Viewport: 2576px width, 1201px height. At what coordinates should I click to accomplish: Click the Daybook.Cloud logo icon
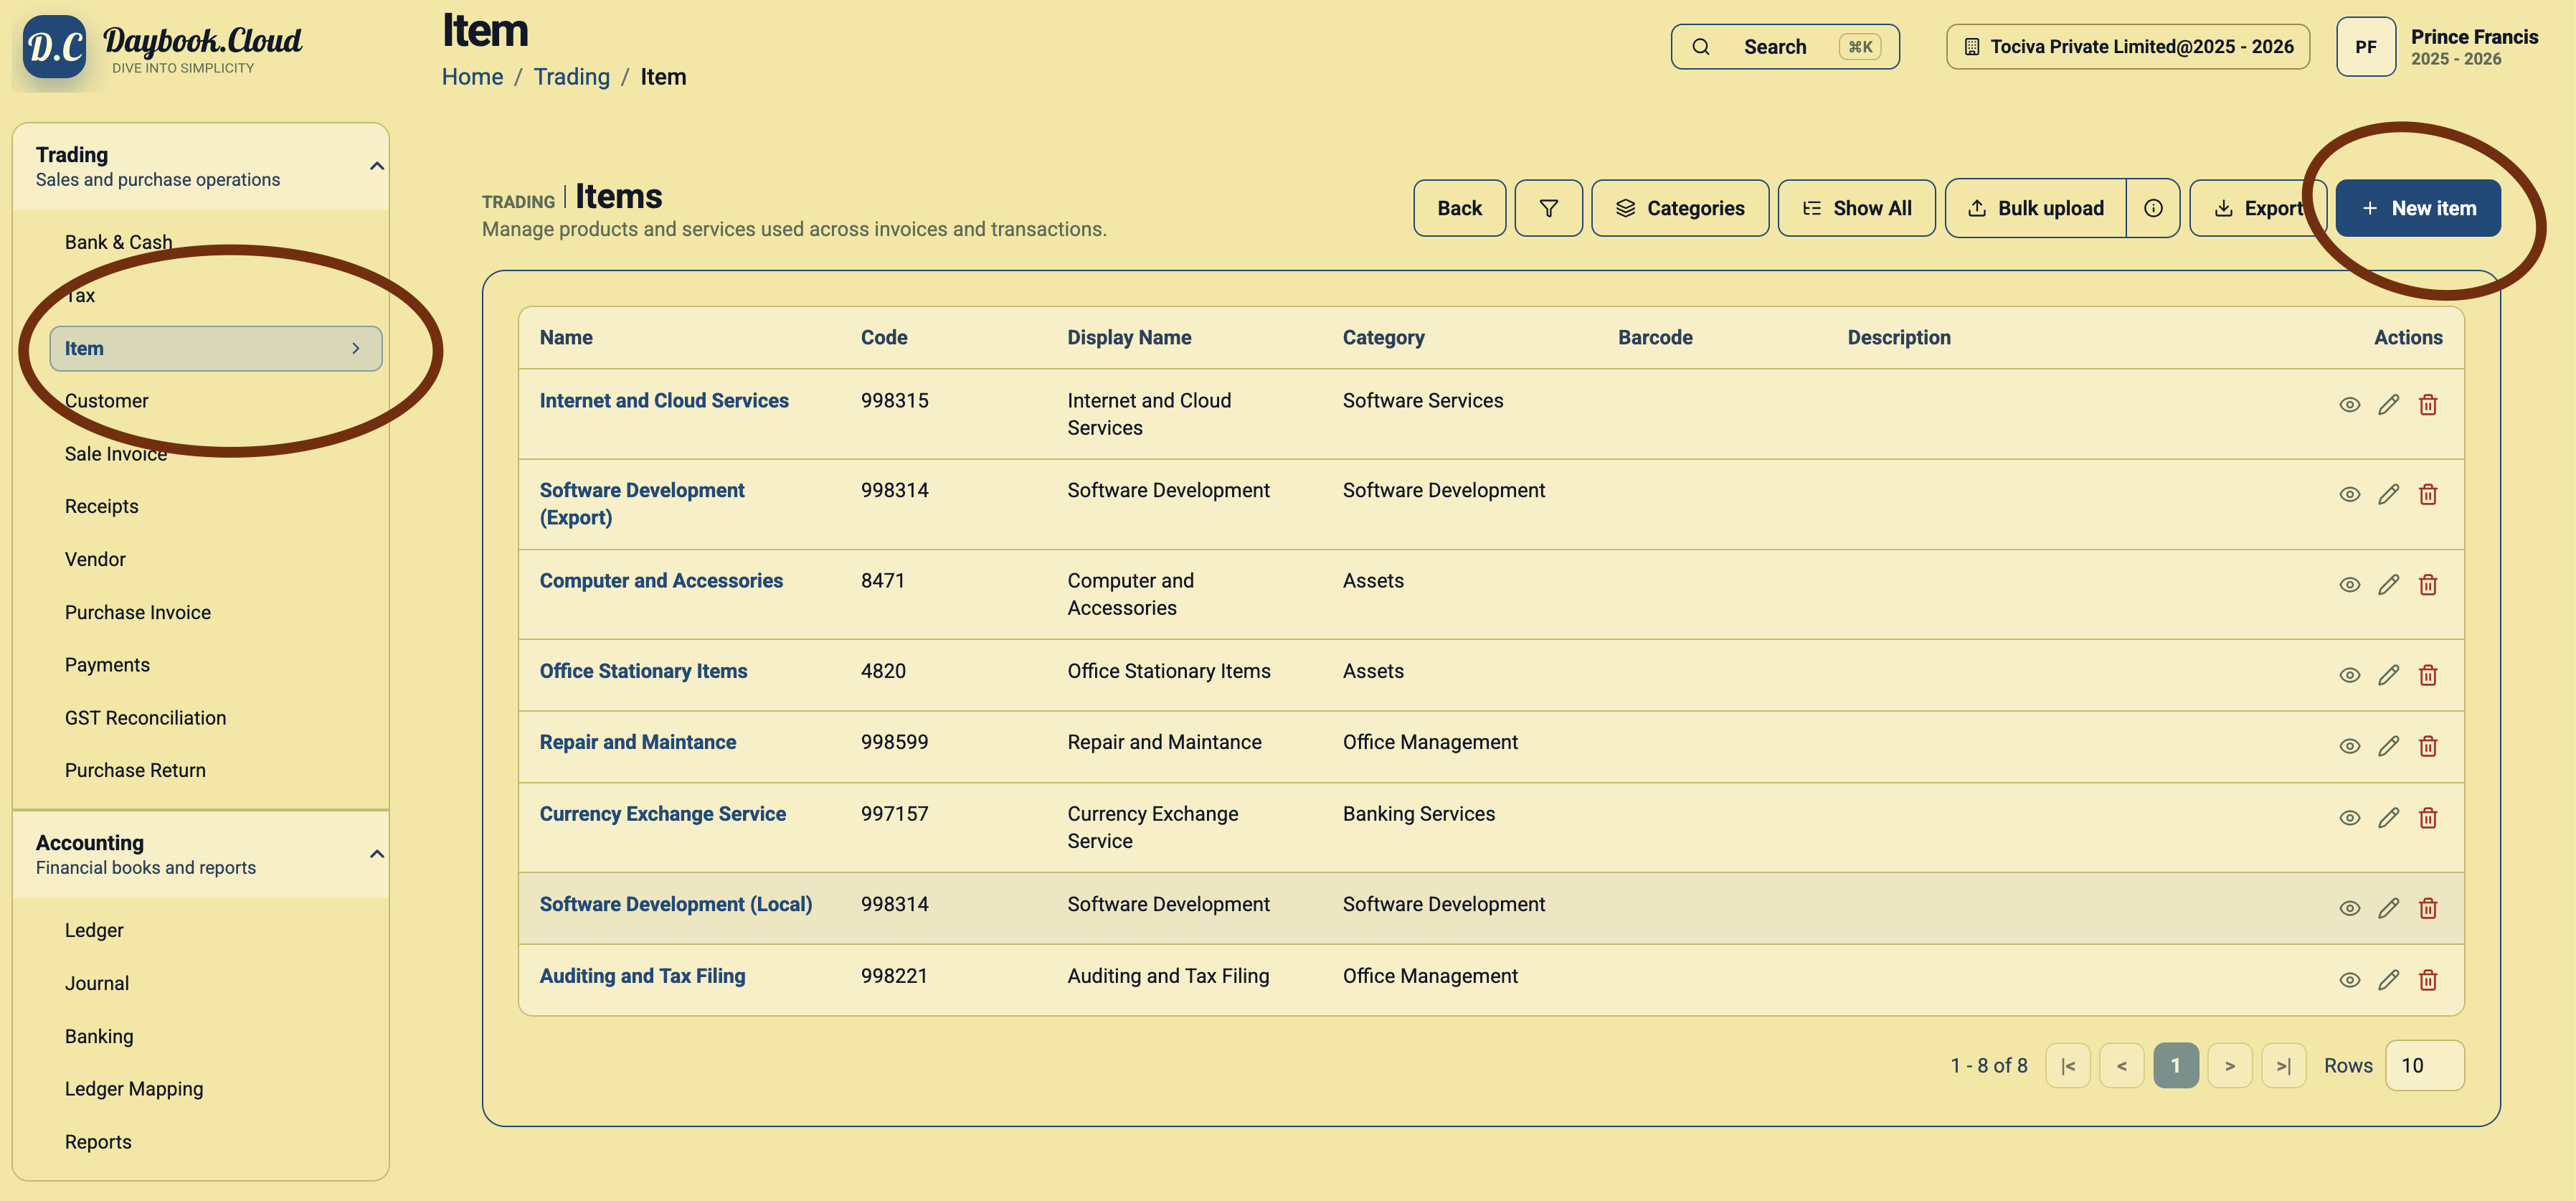tap(54, 47)
